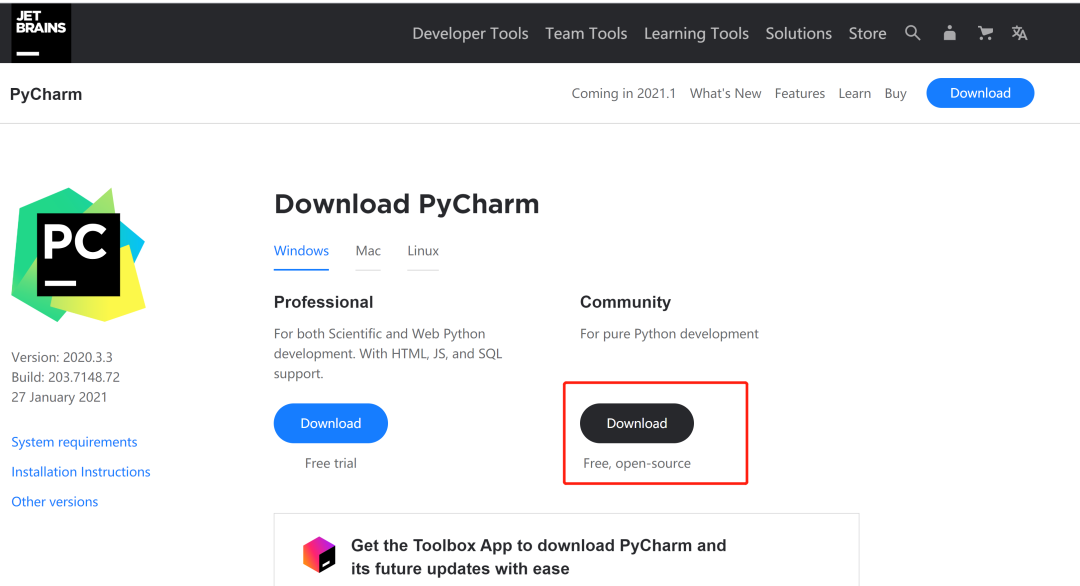1080x586 pixels.
Task: Switch to the Mac tab
Action: (x=368, y=251)
